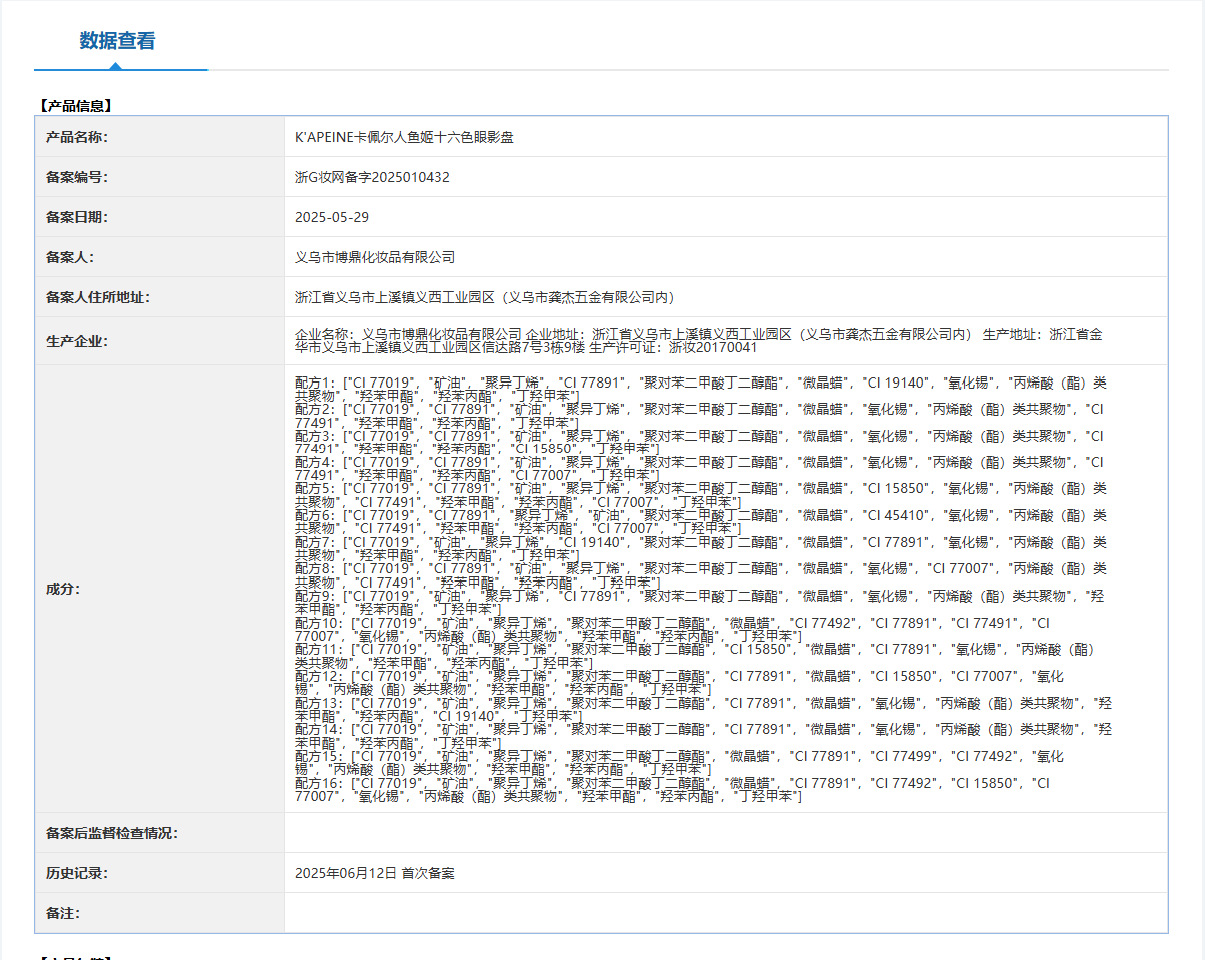This screenshot has height=960, width=1205.
Task: Select the 配方10 ingredient line
Action: tap(673, 629)
